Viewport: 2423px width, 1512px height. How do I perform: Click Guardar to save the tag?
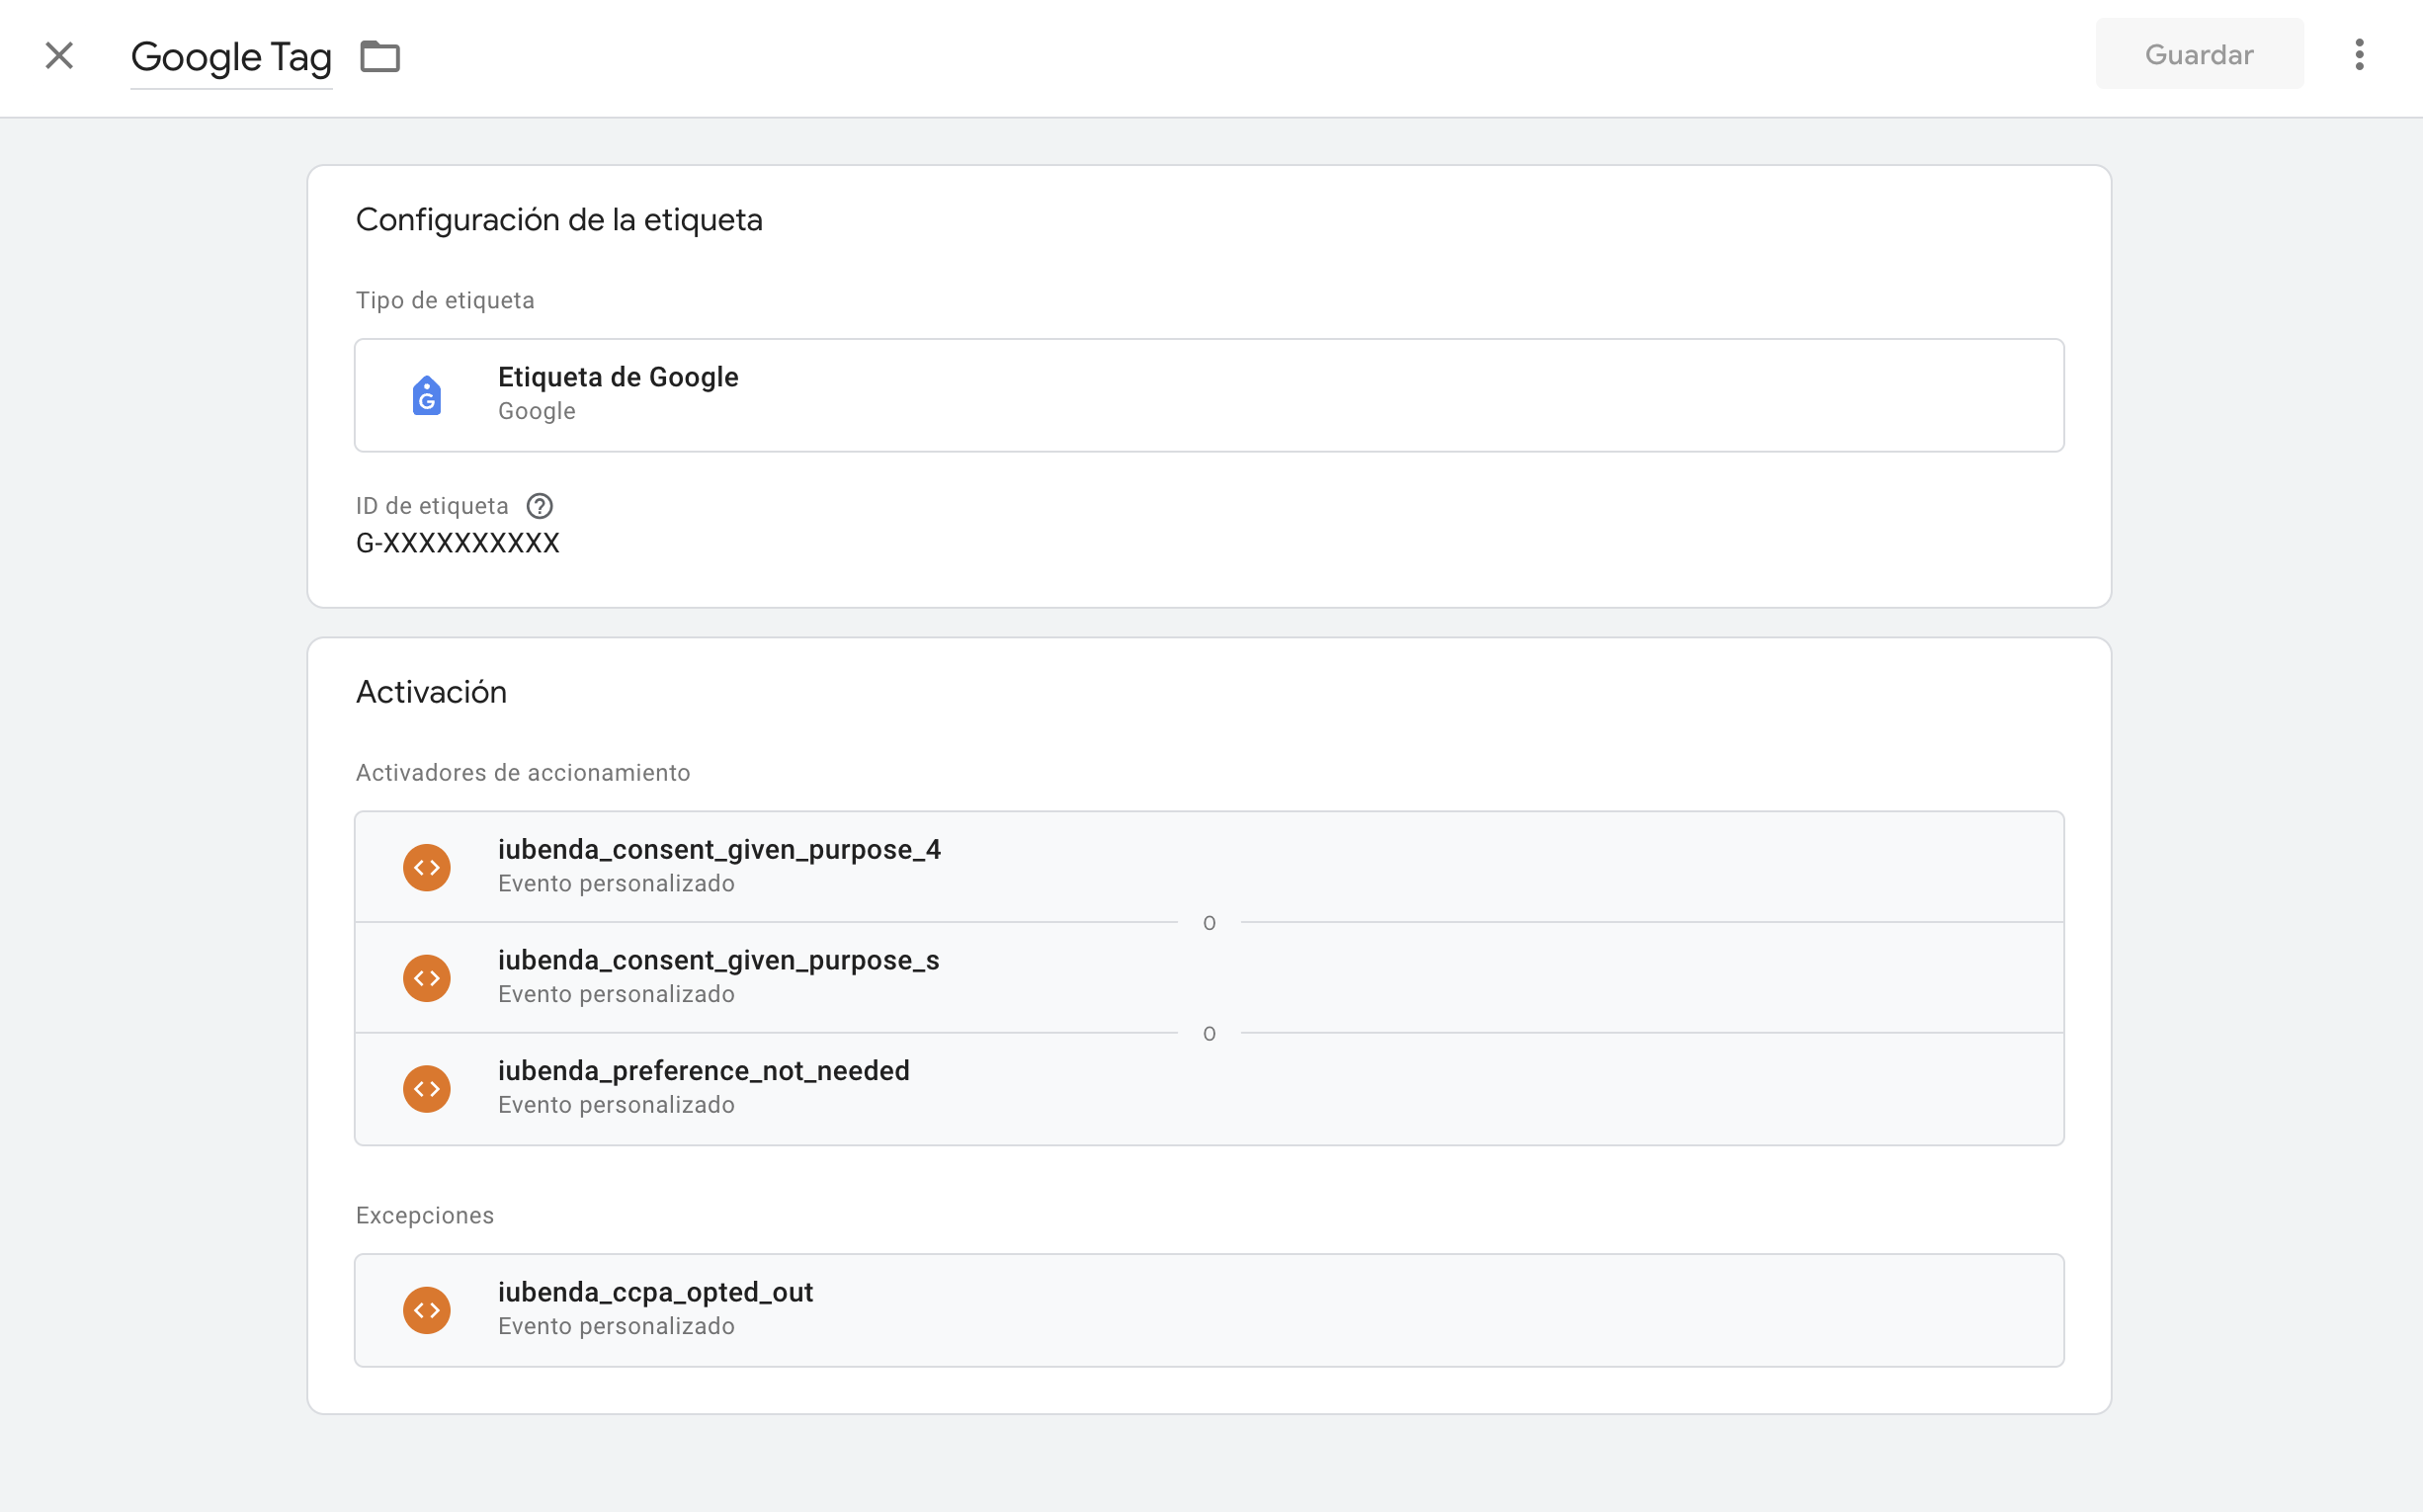coord(2199,54)
